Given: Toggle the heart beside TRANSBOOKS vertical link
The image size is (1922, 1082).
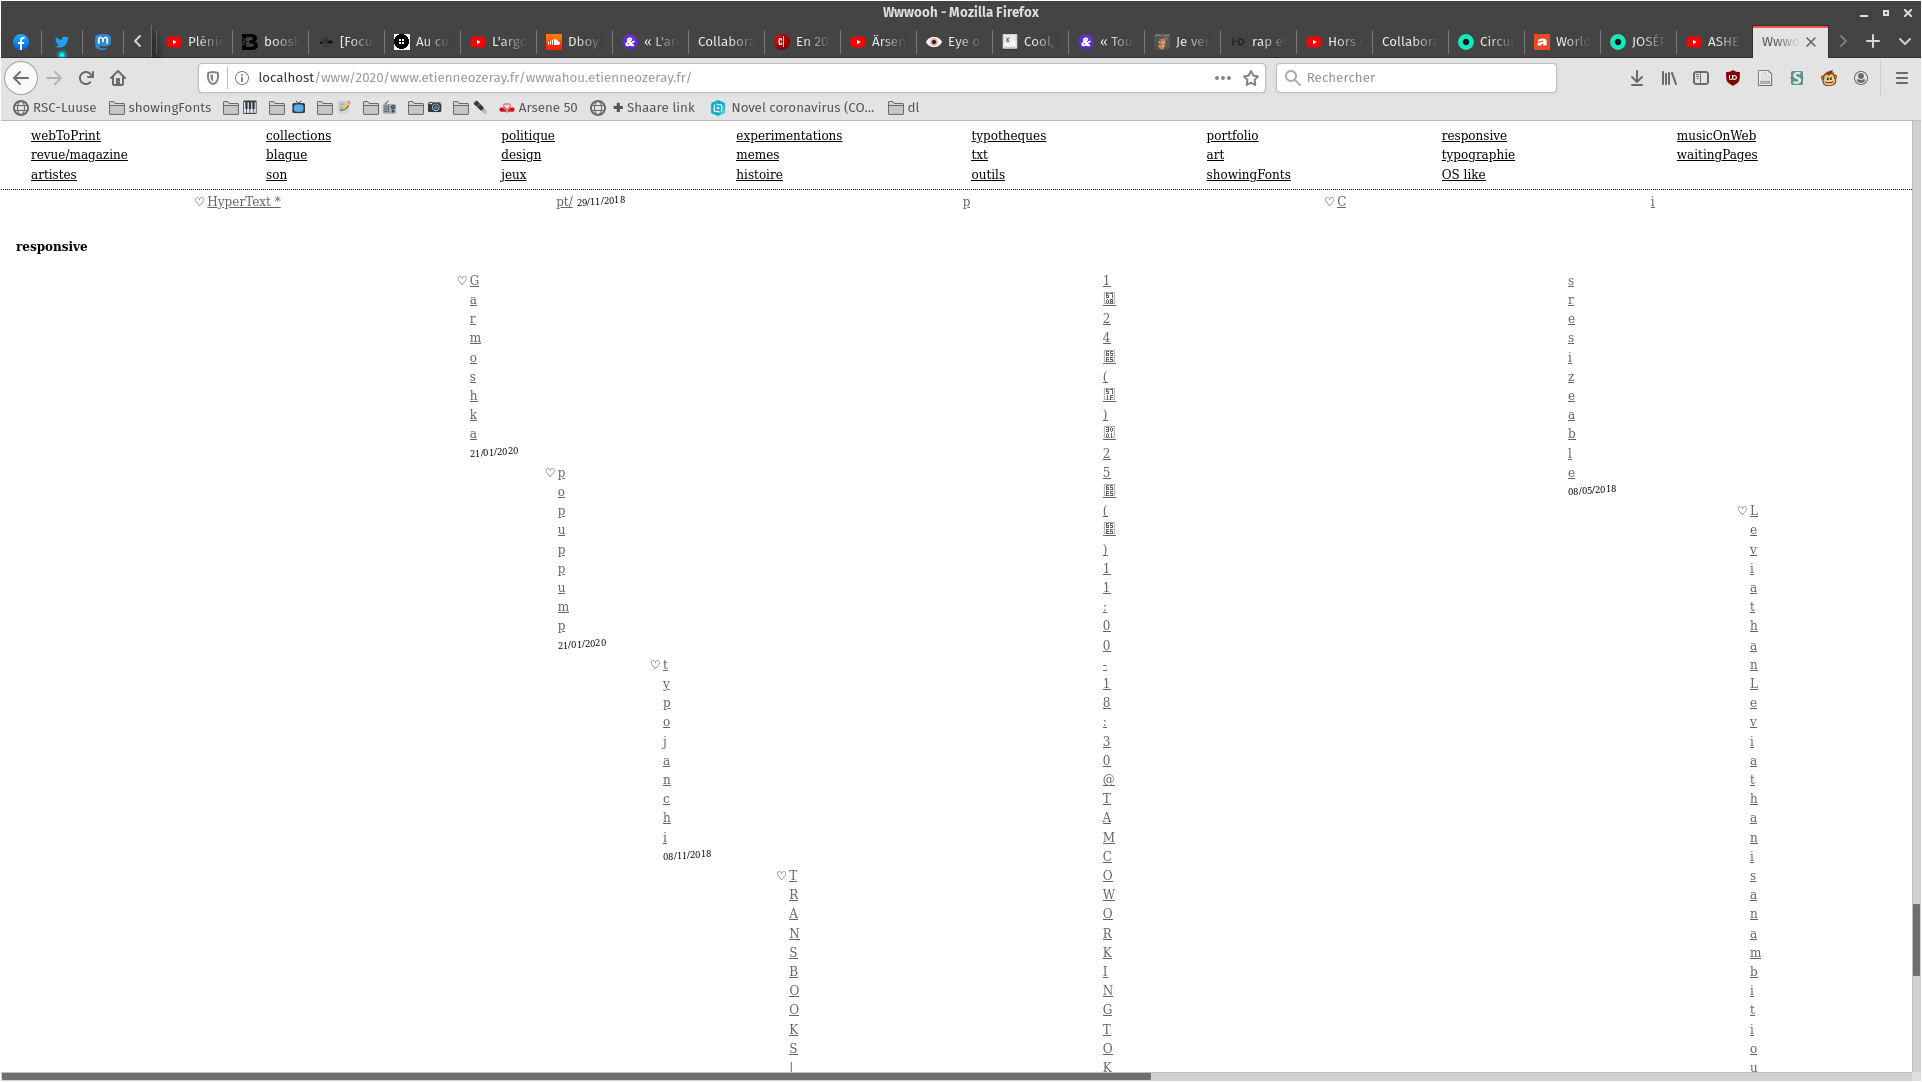Looking at the screenshot, I should coord(782,876).
